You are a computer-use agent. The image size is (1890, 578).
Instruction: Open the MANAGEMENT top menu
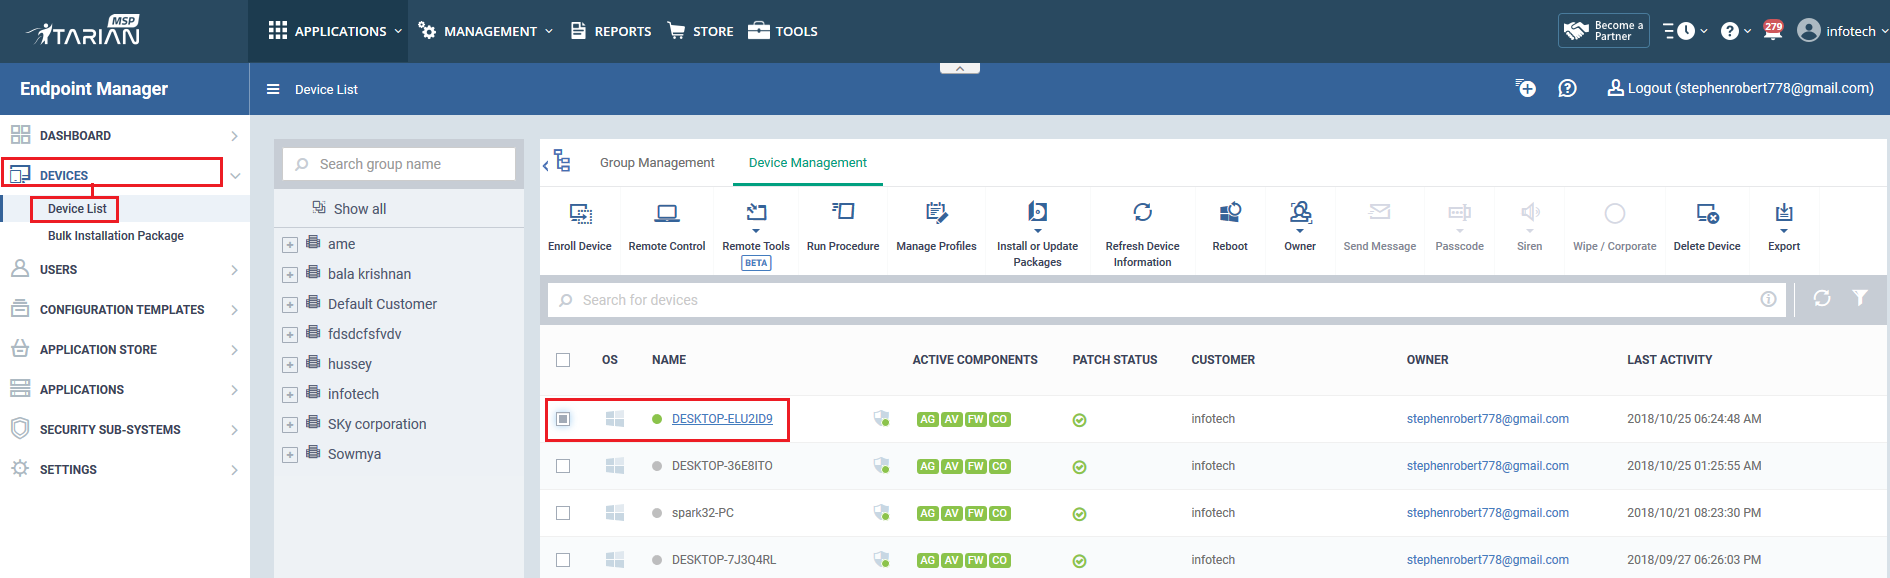pos(485,31)
